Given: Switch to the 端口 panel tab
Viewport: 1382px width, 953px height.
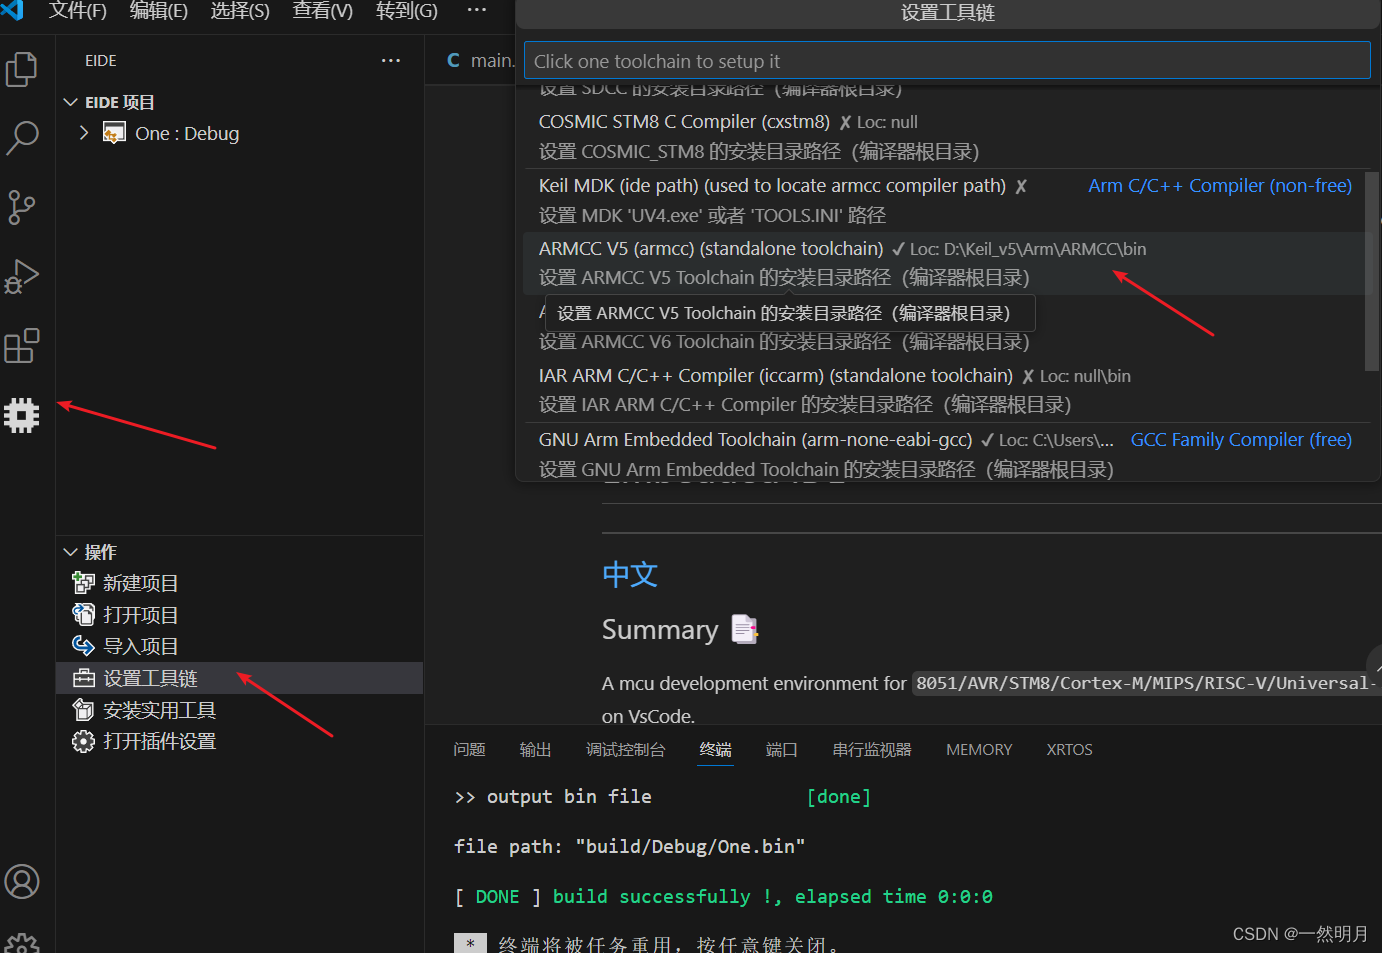Looking at the screenshot, I should [x=781, y=749].
